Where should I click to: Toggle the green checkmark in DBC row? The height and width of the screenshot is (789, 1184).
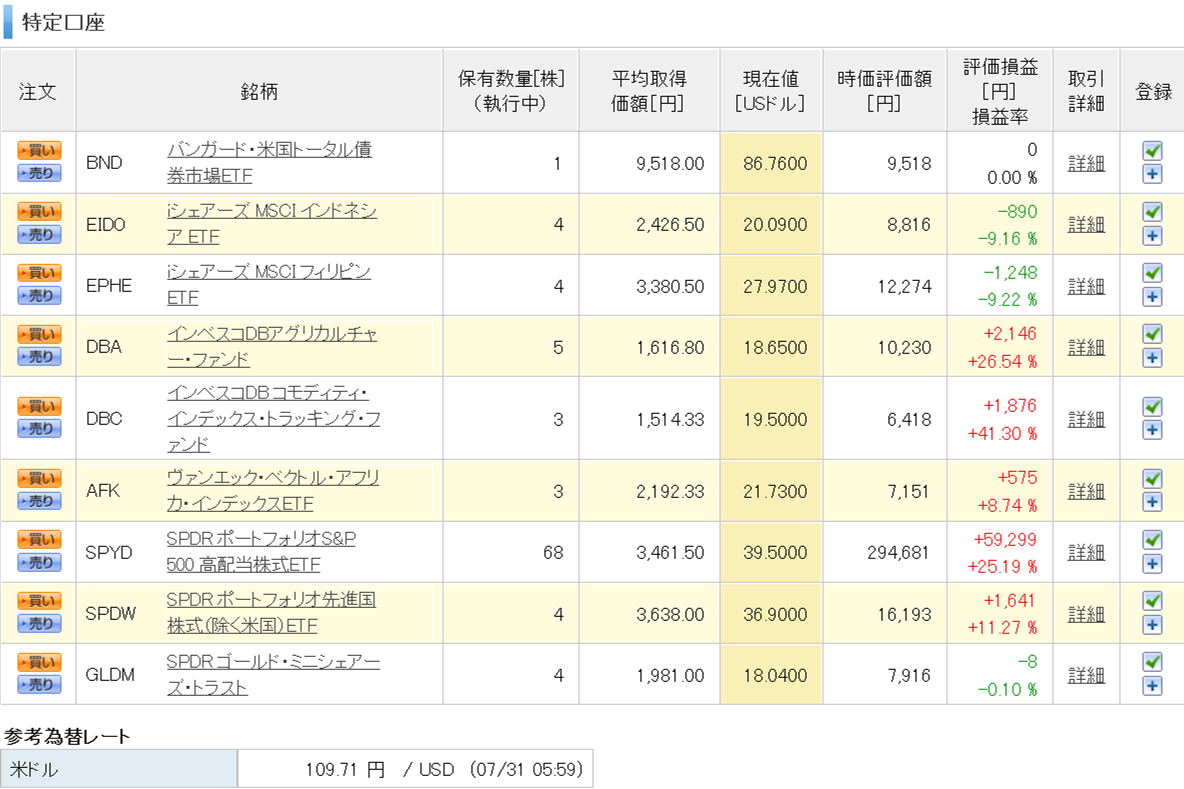[x=1152, y=406]
